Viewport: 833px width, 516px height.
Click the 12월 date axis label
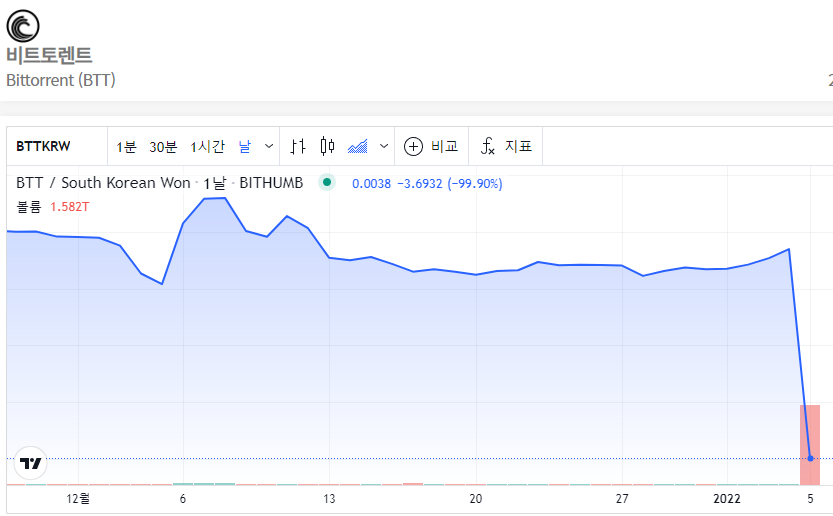pos(78,498)
